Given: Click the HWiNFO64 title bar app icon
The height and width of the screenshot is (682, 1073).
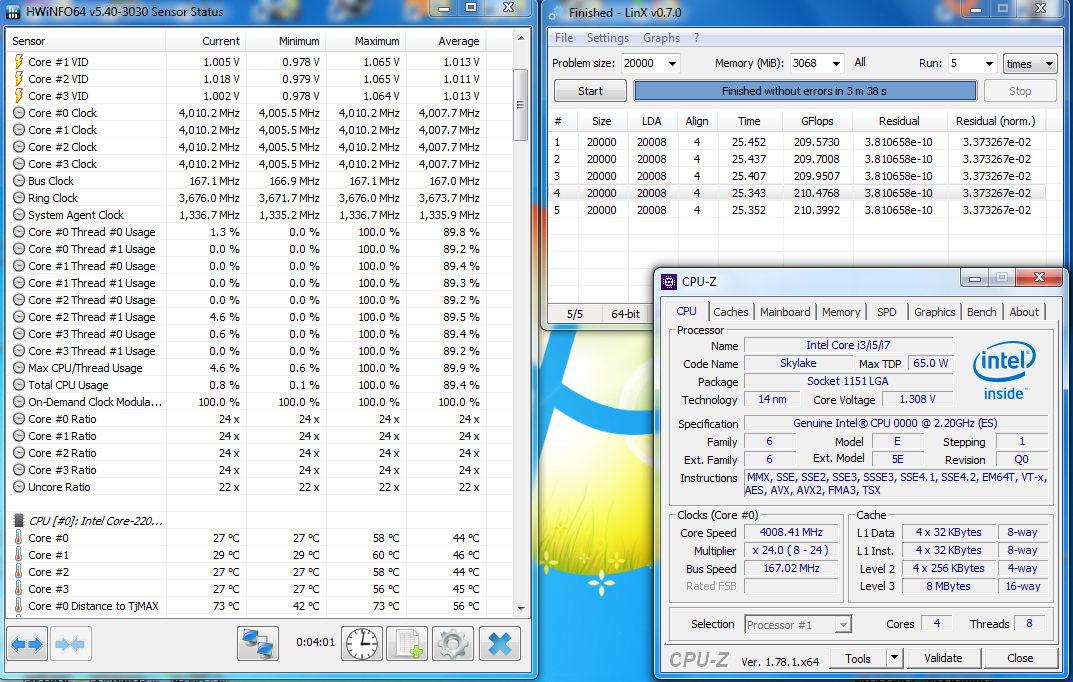Looking at the screenshot, I should pyautogui.click(x=13, y=12).
